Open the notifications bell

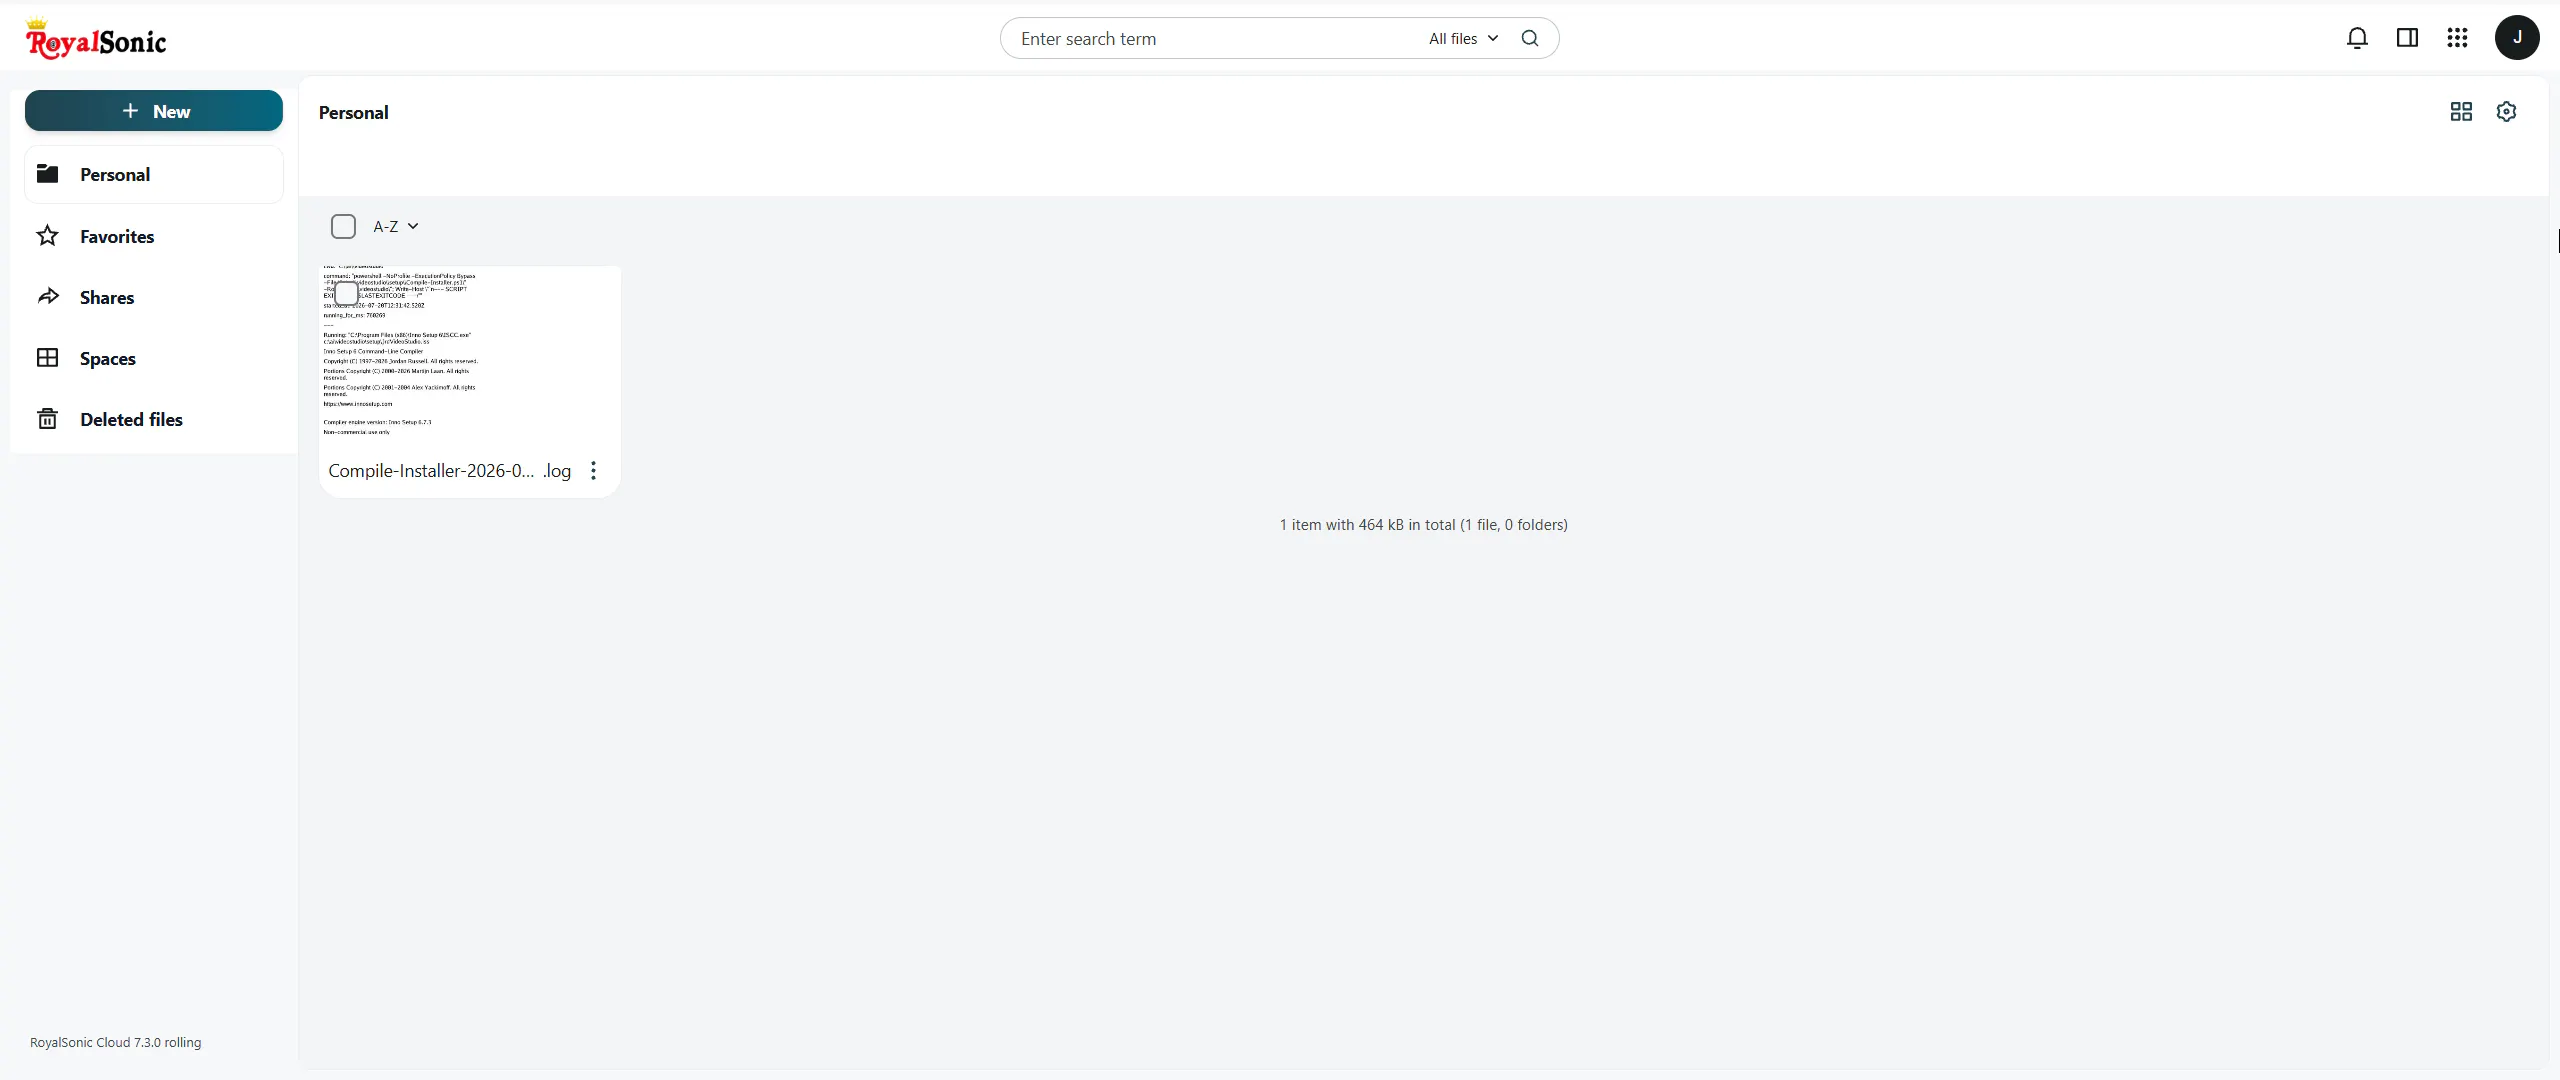pos(2357,38)
